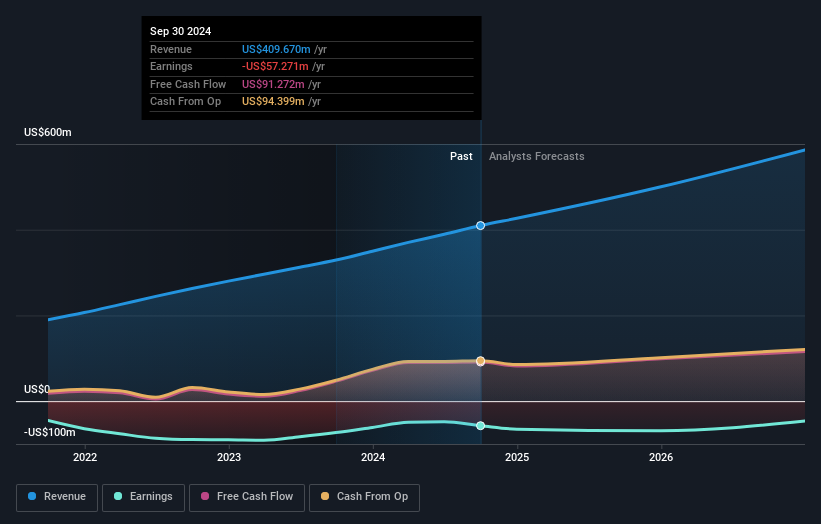
Task: Click the -US$100m axis label
Action: coord(50,432)
